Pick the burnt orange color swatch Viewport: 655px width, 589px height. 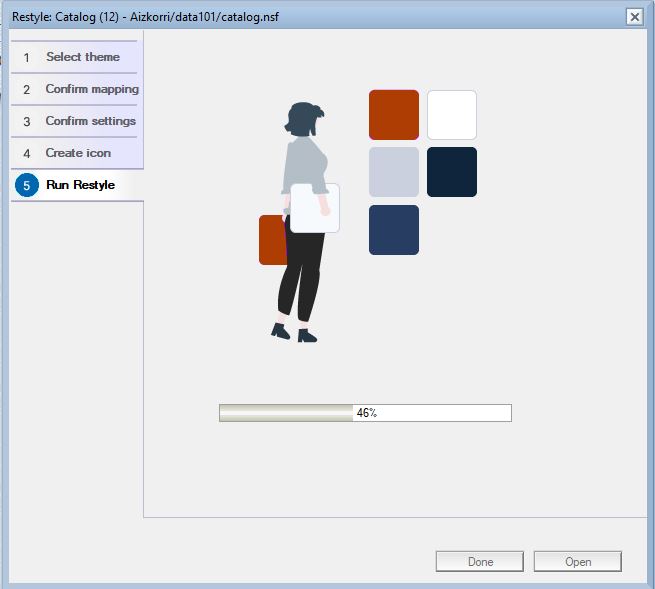click(x=394, y=115)
